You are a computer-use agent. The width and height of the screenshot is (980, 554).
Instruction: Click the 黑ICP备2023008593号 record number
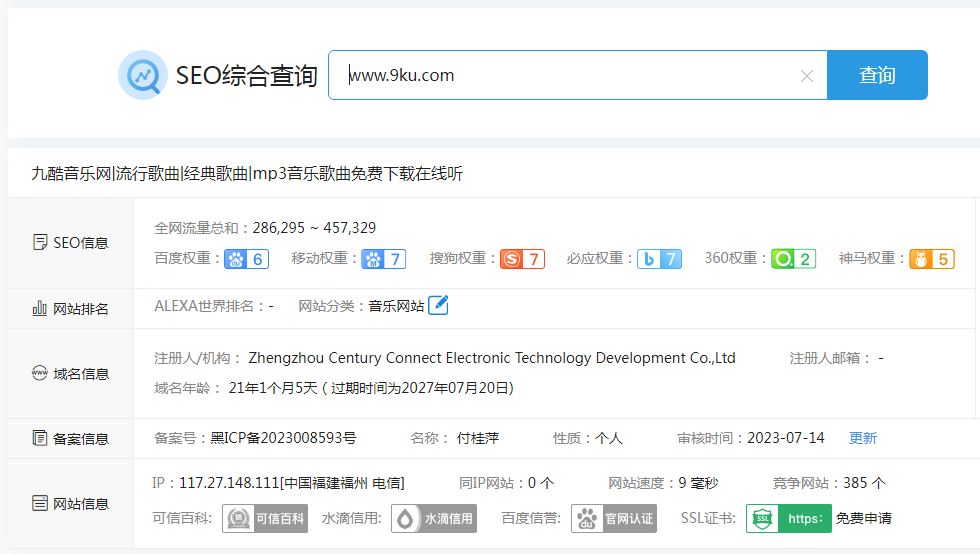(283, 438)
